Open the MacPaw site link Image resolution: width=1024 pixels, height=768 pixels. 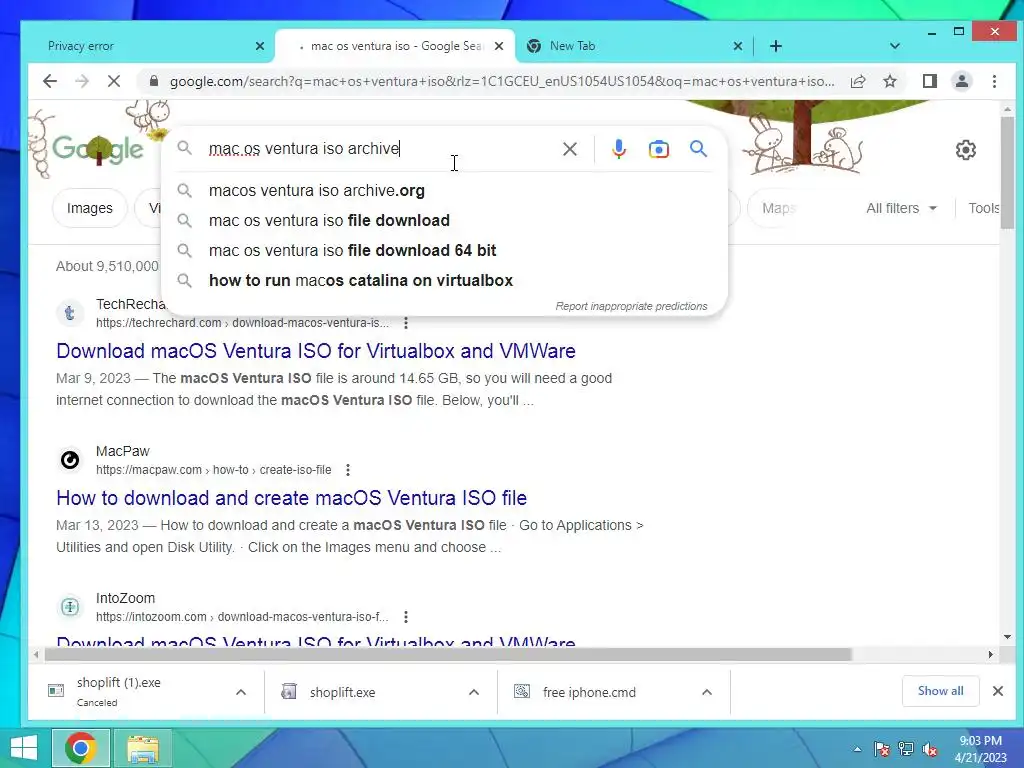point(214,470)
